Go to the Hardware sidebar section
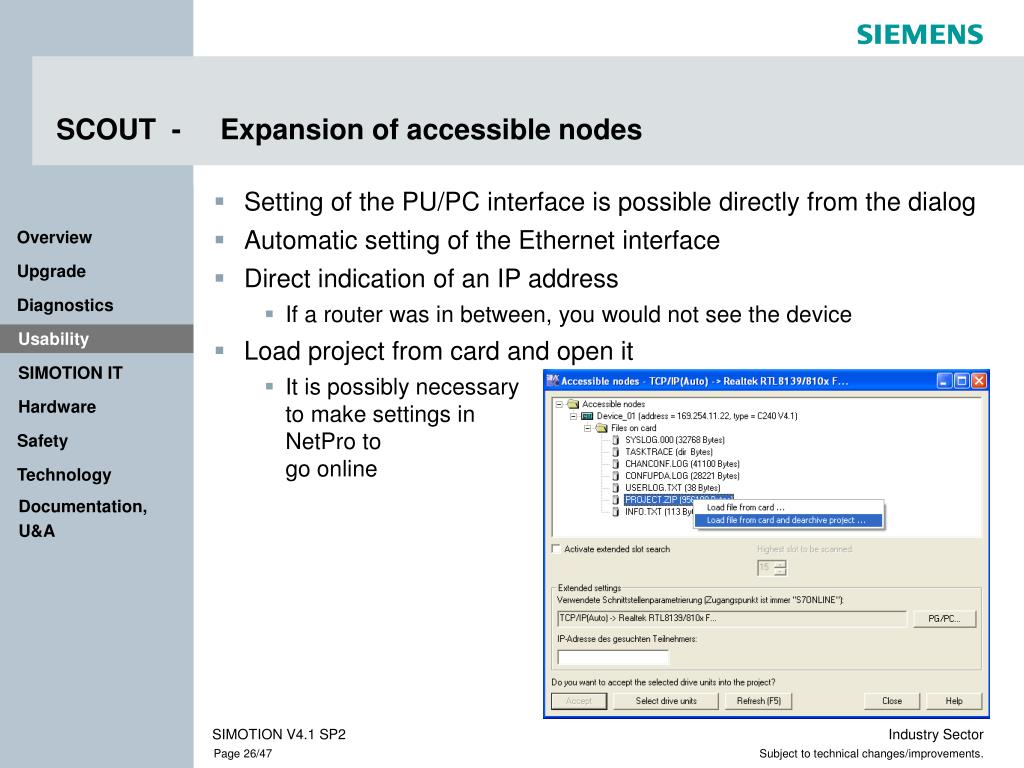This screenshot has width=1024, height=768. coord(57,407)
